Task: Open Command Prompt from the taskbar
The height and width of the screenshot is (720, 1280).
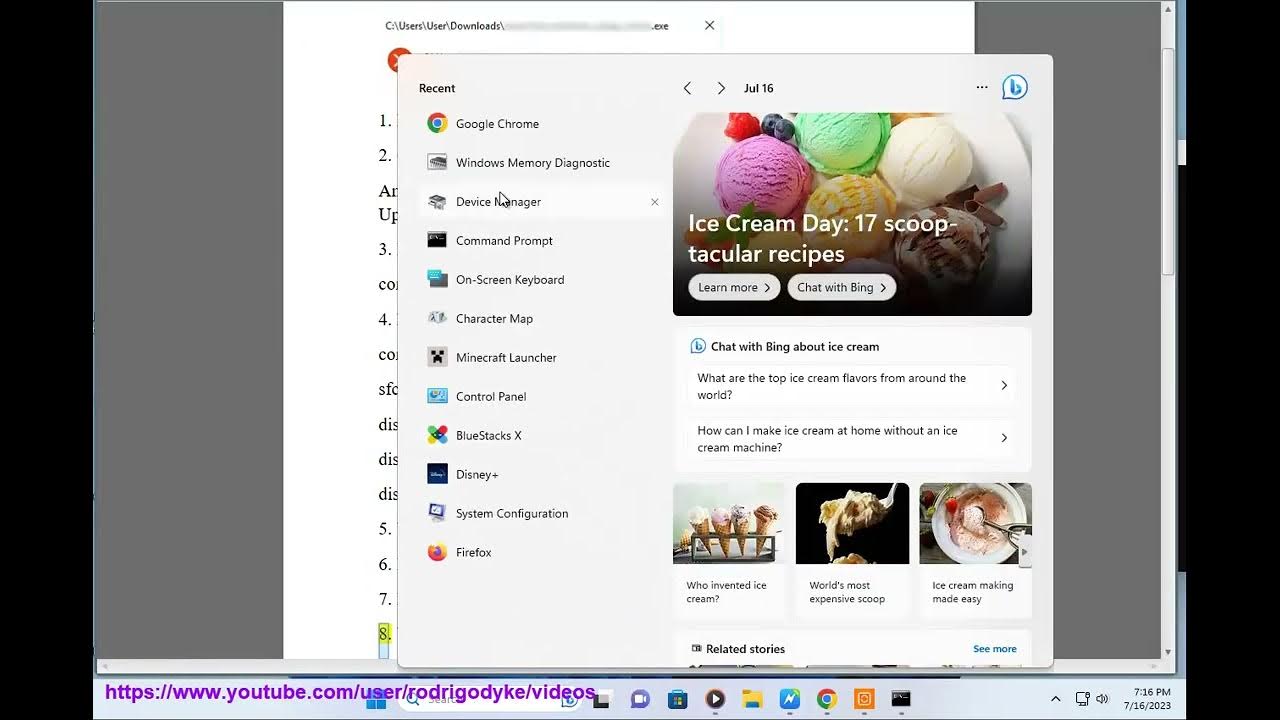Action: pyautogui.click(x=901, y=700)
